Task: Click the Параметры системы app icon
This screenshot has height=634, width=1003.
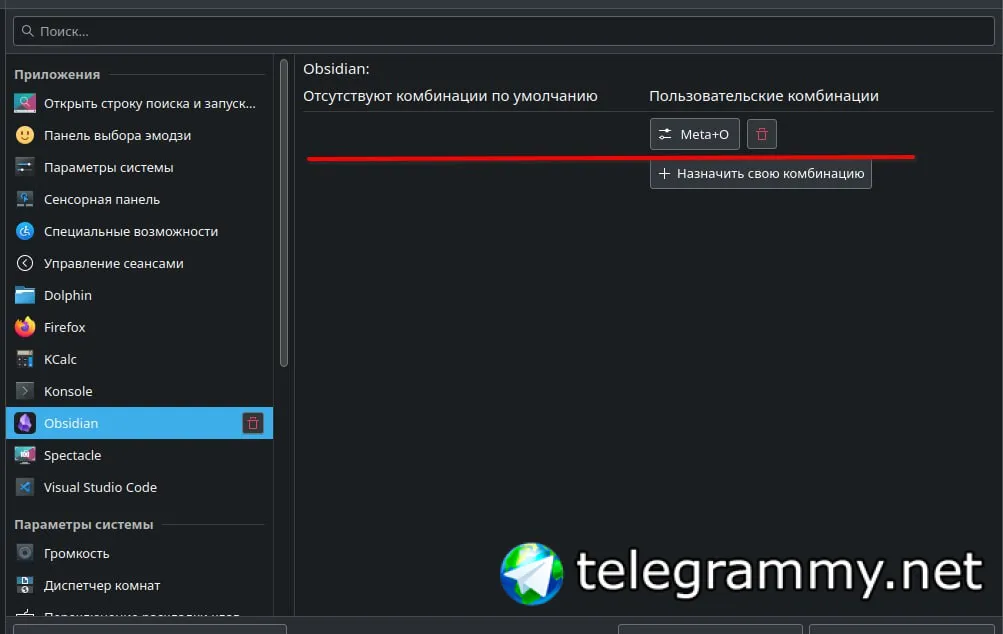Action: [x=25, y=167]
